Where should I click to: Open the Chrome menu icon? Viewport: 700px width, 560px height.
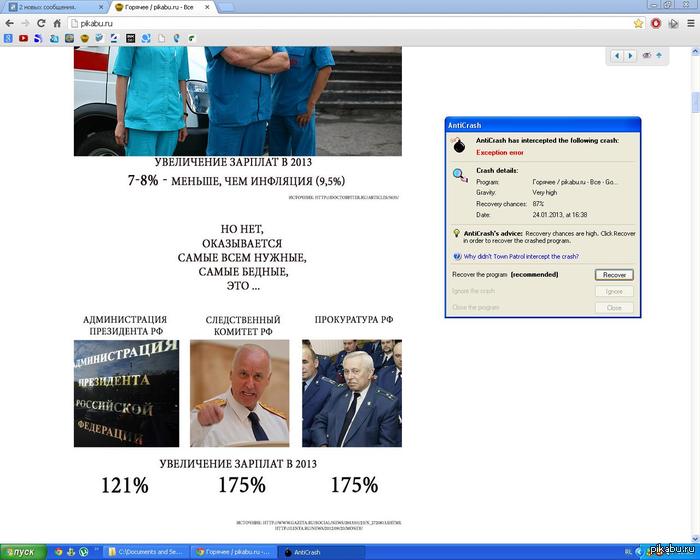tap(690, 22)
